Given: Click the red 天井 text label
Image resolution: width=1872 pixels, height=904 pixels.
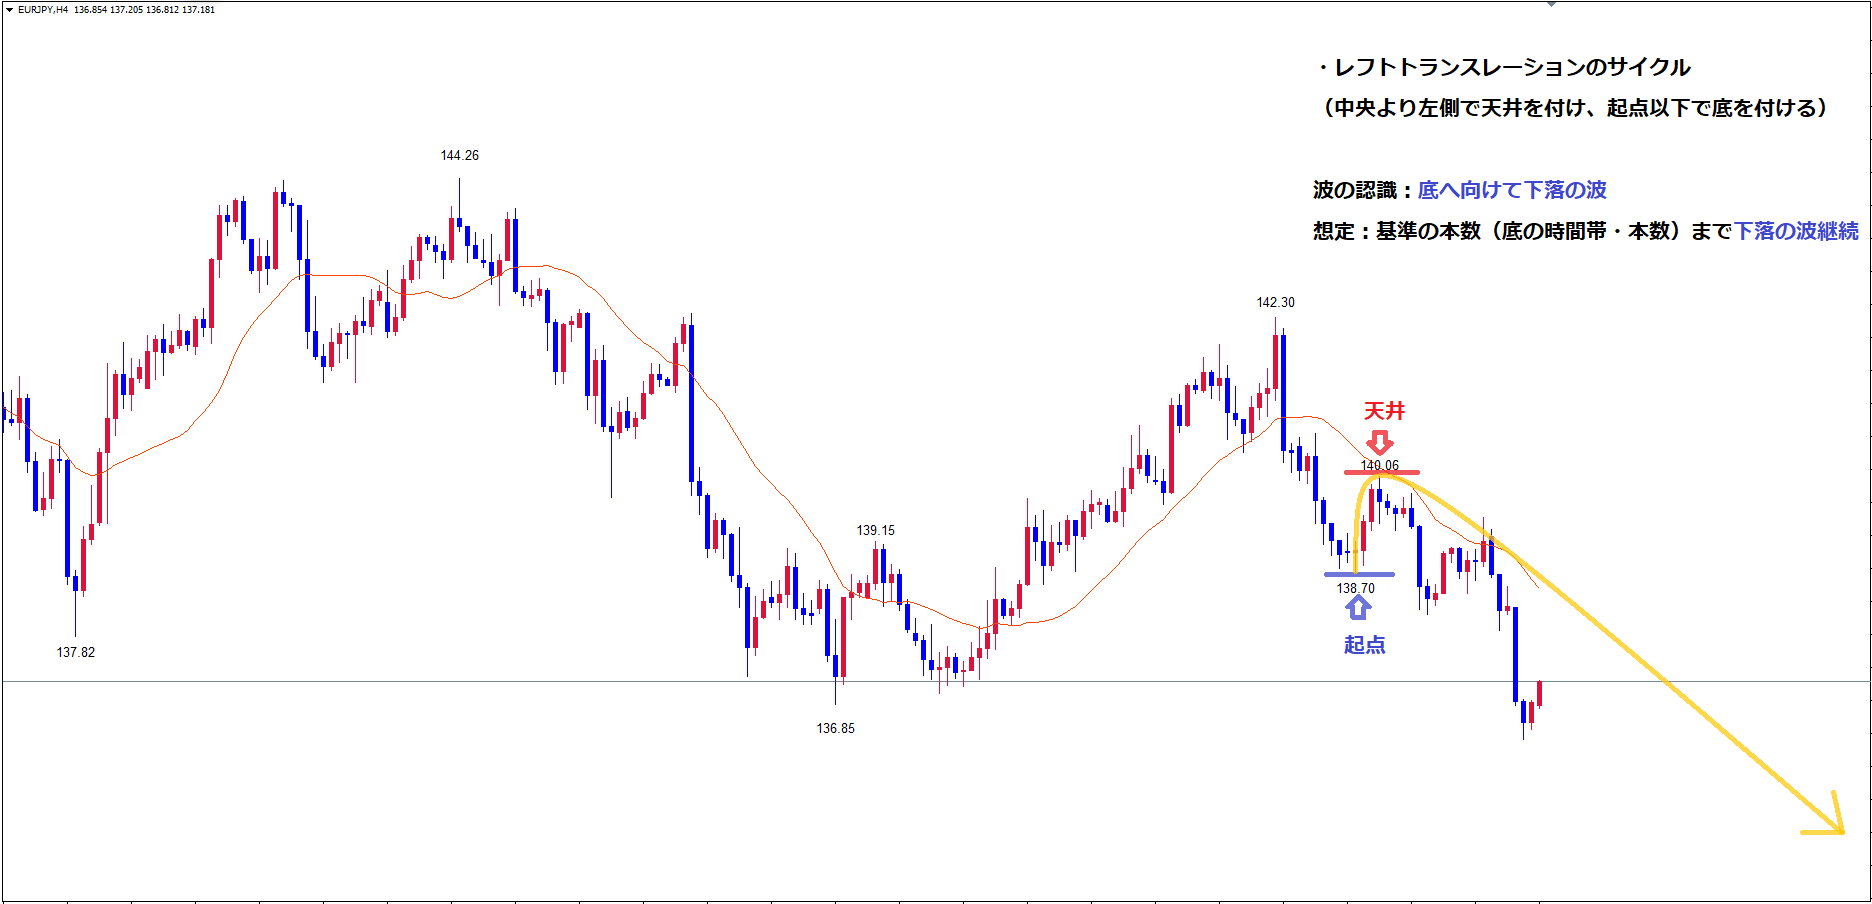Looking at the screenshot, I should 1384,411.
